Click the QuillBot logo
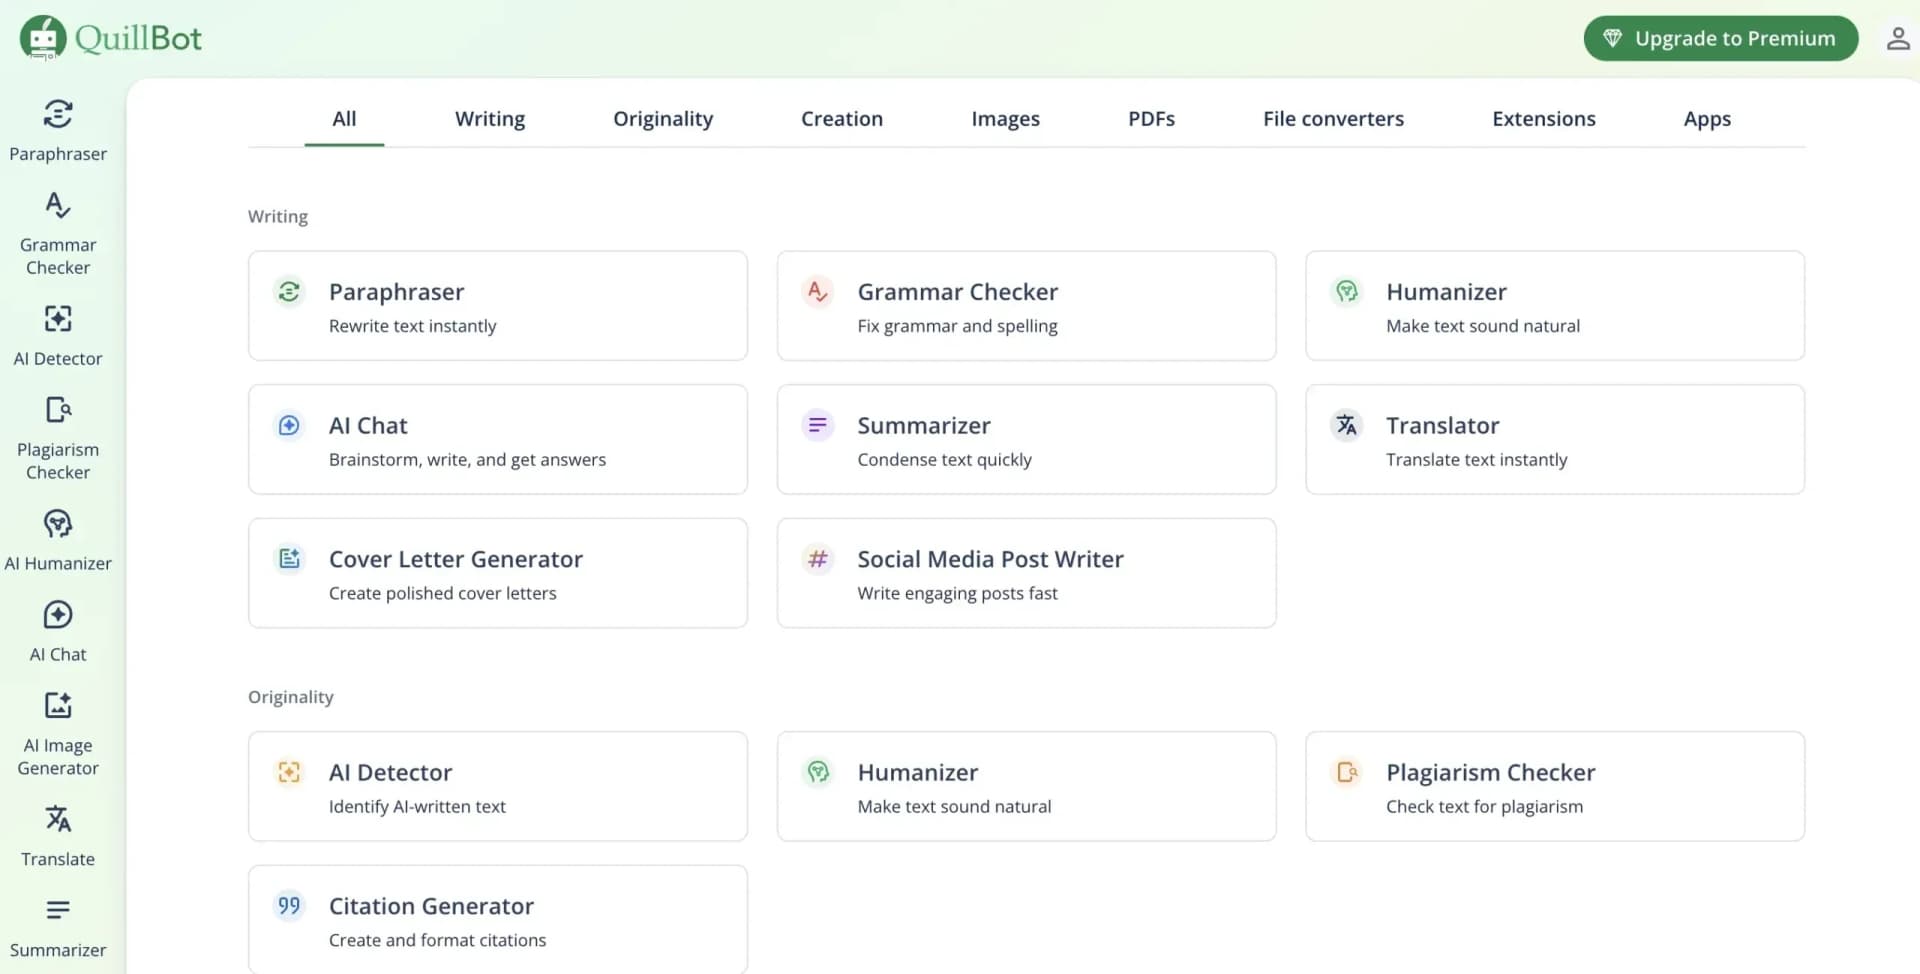Image resolution: width=1920 pixels, height=974 pixels. click(x=110, y=37)
